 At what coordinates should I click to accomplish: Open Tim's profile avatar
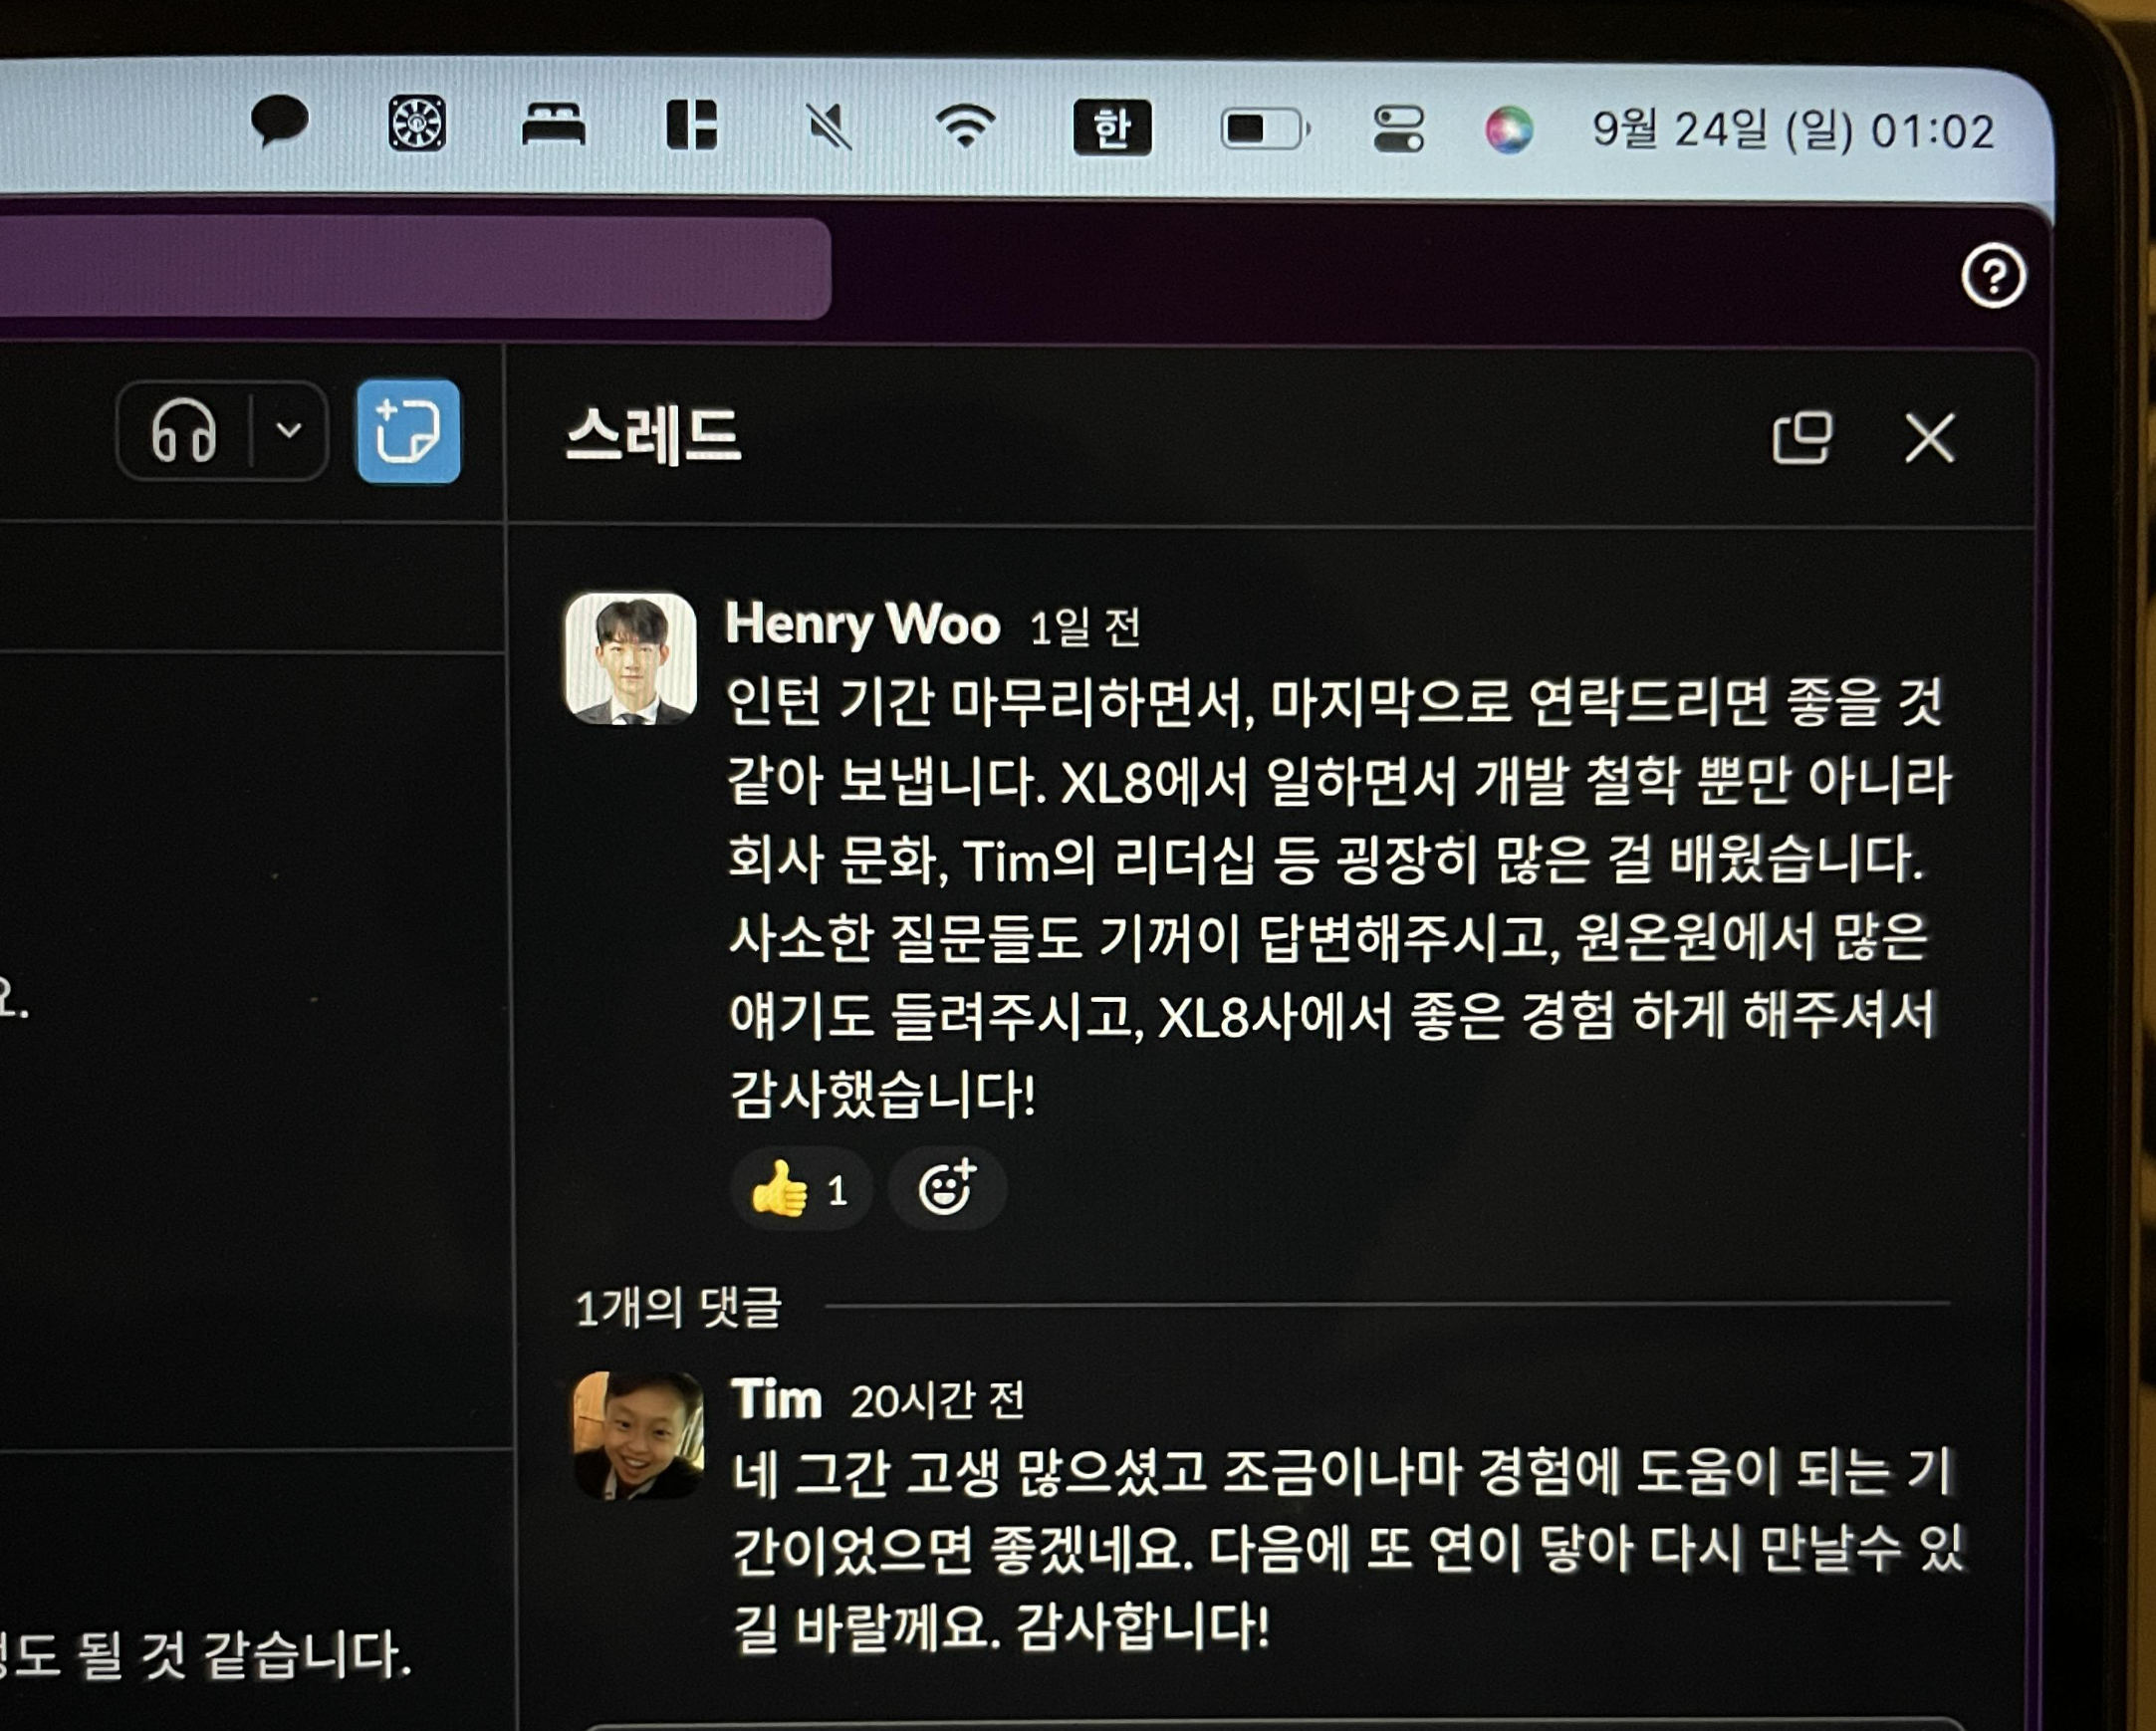click(638, 1435)
